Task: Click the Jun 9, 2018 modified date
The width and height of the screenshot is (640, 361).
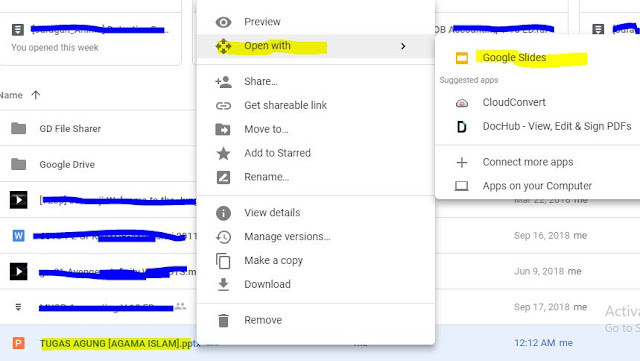Action: point(539,272)
